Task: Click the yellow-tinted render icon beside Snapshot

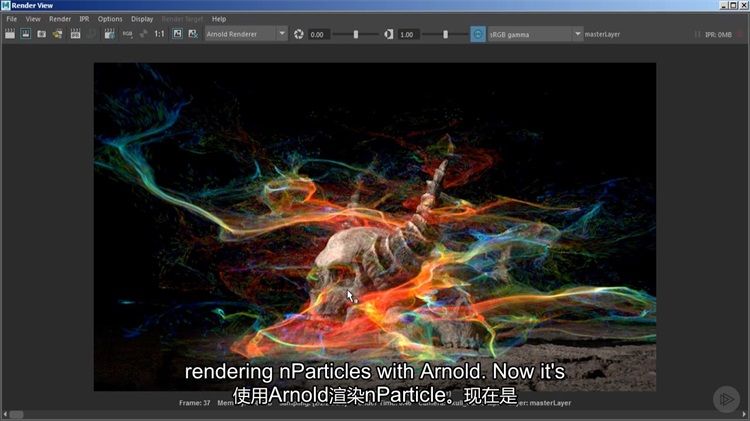Action: click(58, 34)
